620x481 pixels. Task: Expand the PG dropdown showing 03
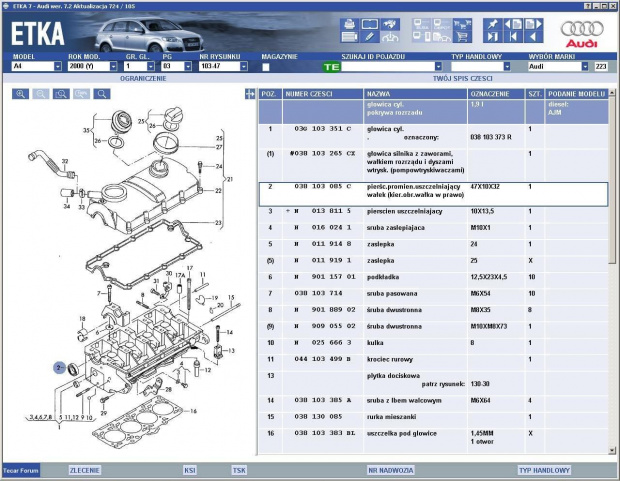(x=188, y=66)
